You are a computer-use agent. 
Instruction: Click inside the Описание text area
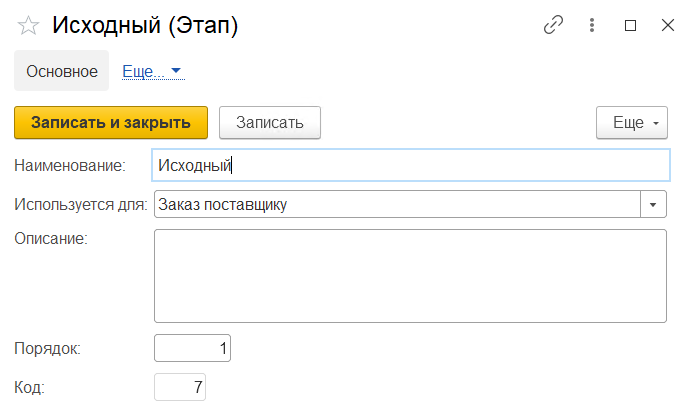point(410,276)
